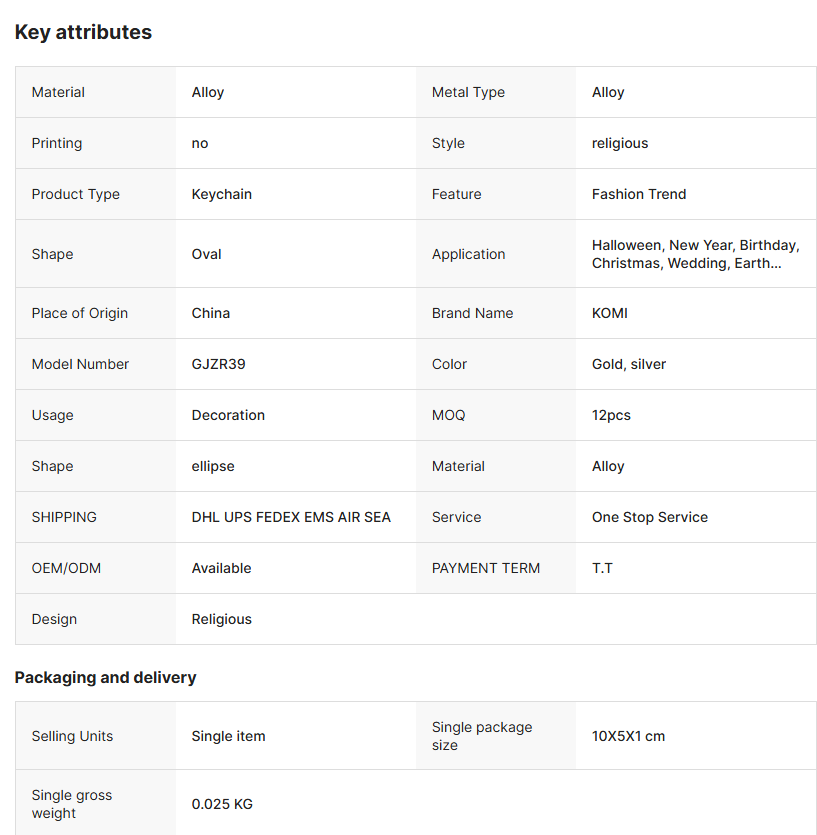The image size is (817, 835).
Task: Click the OEM/ODM label
Action: (66, 568)
